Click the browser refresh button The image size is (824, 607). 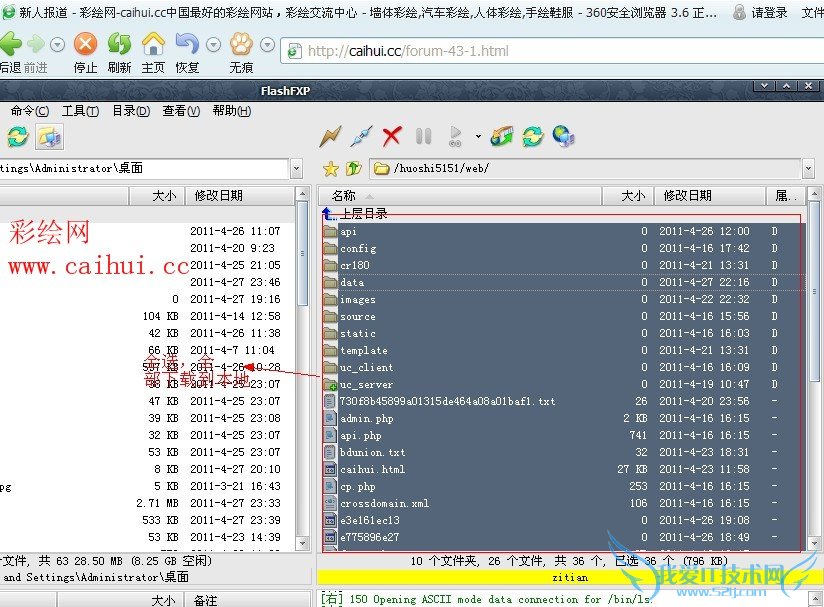coord(119,44)
